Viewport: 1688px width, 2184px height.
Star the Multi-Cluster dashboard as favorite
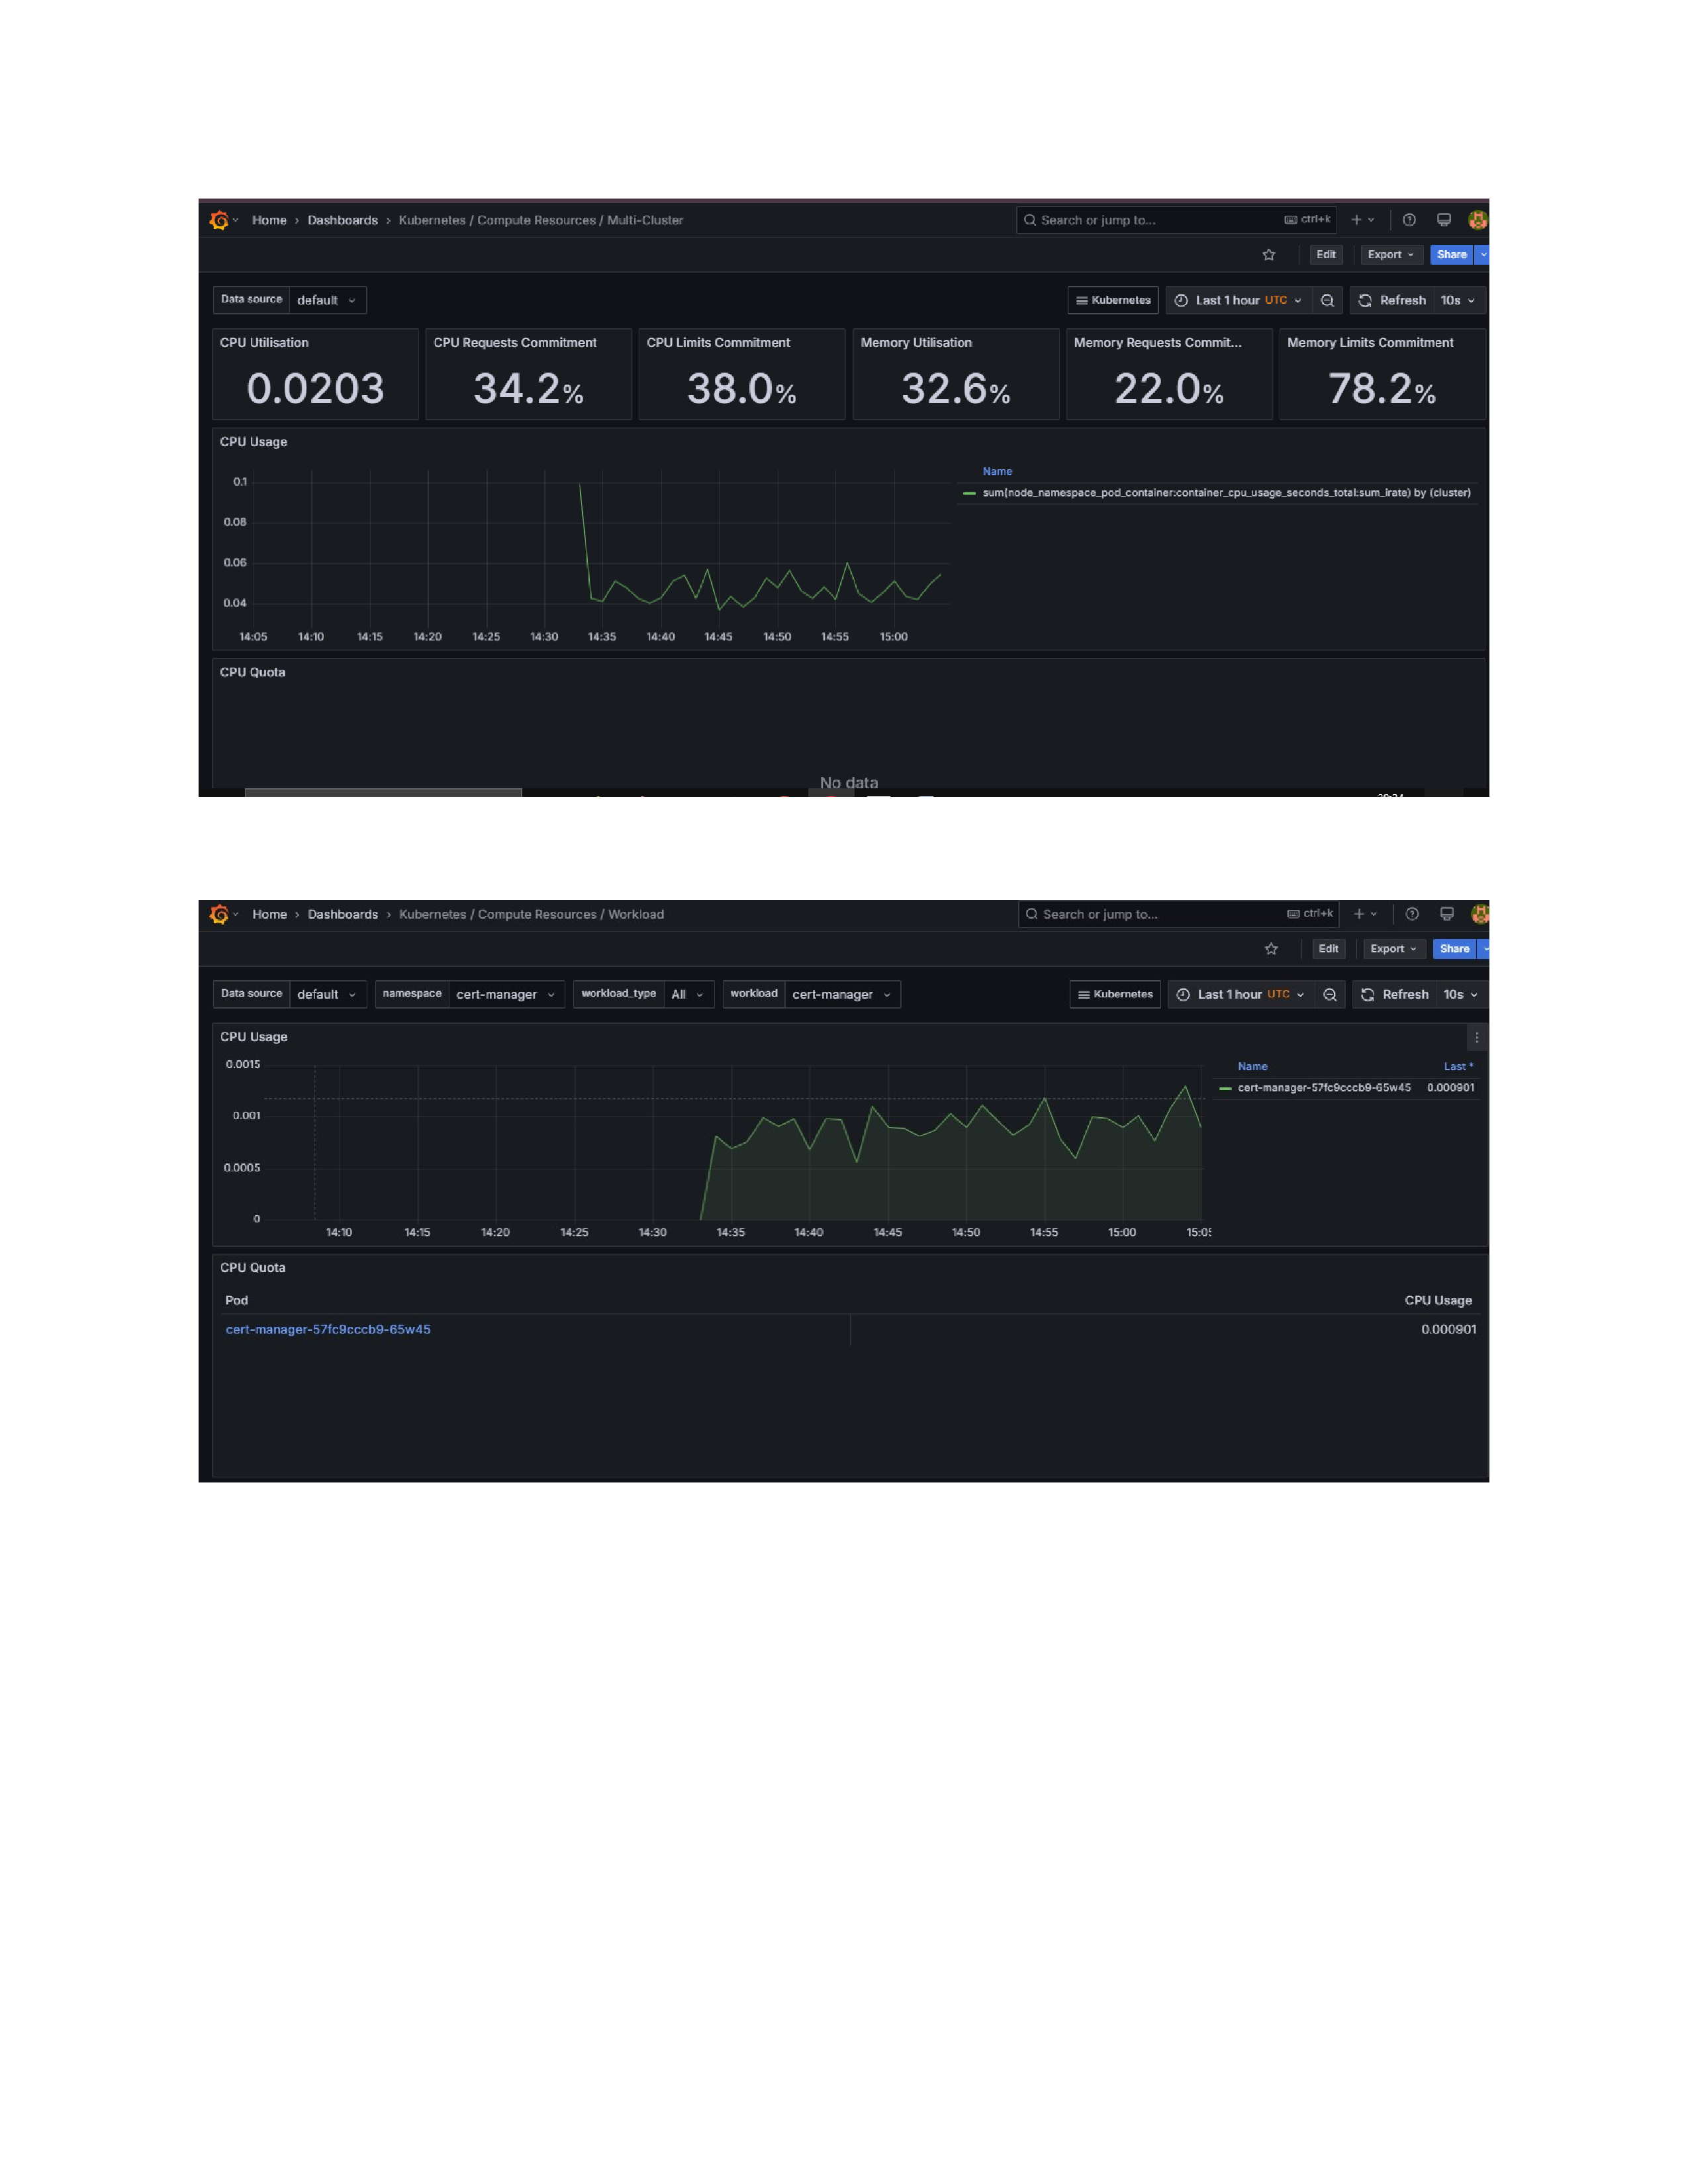1269,255
